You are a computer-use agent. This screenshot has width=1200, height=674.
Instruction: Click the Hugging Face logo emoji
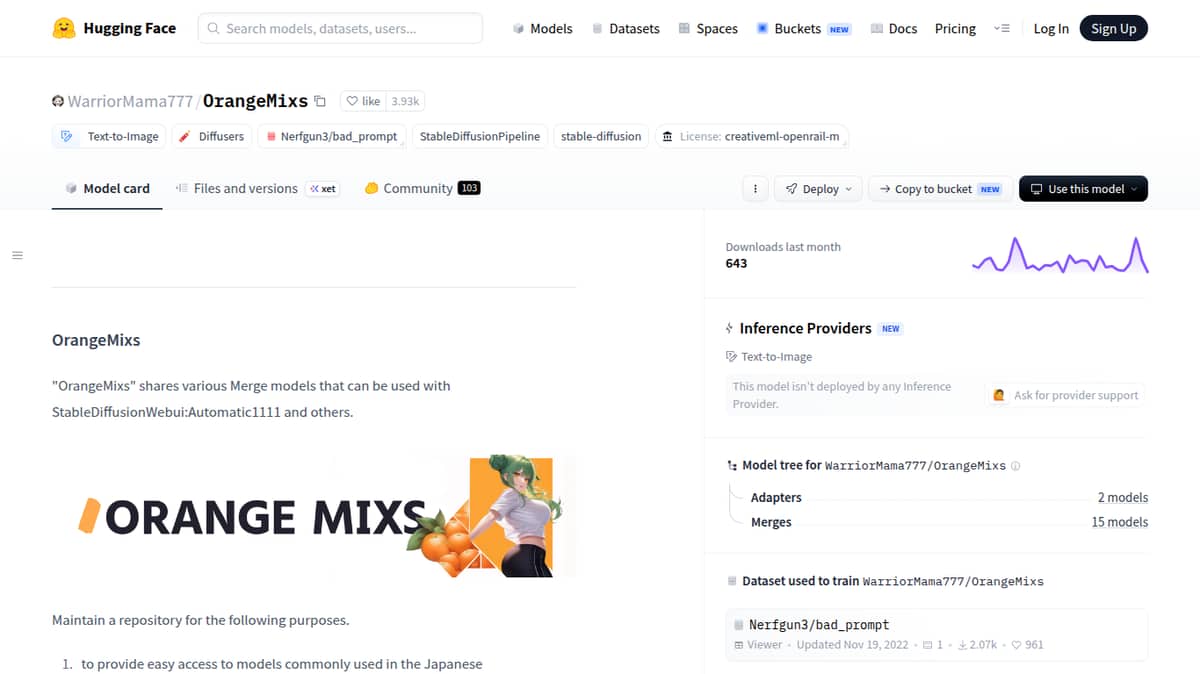[64, 28]
